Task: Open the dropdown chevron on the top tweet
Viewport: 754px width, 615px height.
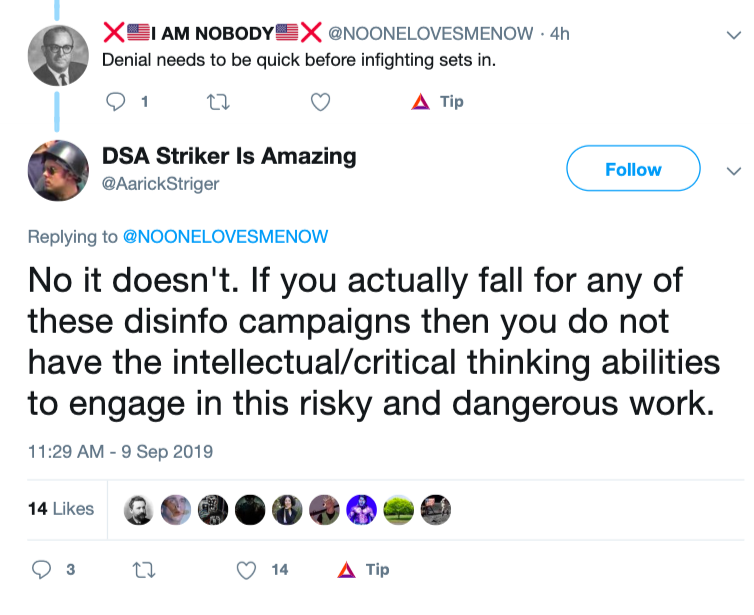Action: [733, 35]
